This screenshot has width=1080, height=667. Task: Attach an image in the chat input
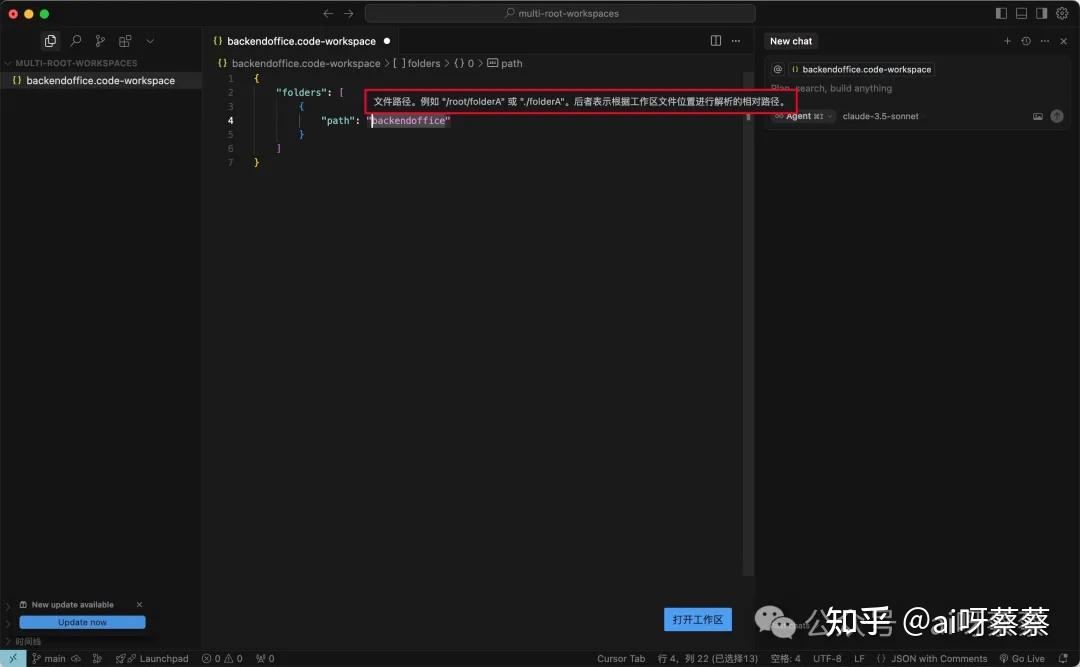(1038, 116)
